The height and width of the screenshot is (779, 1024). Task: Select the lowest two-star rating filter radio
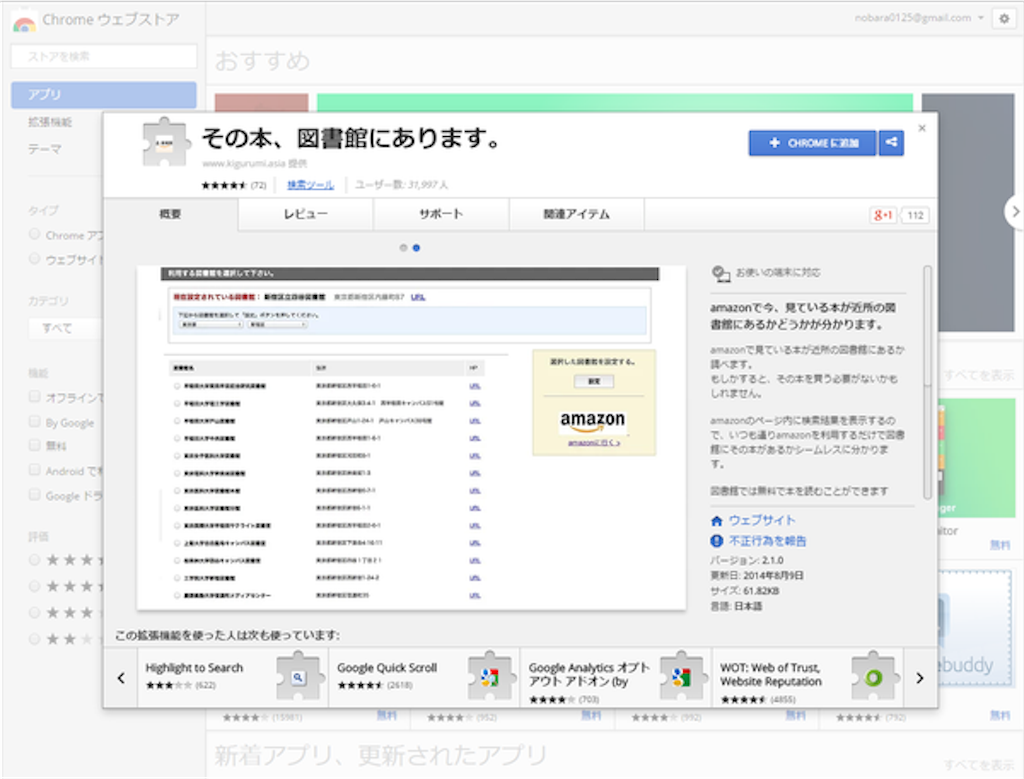click(35, 639)
